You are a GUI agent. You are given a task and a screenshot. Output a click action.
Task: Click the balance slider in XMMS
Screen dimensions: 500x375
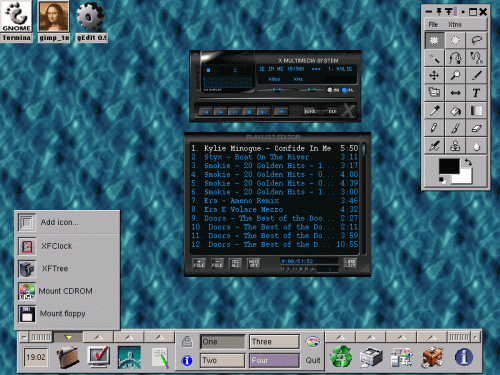pos(312,90)
